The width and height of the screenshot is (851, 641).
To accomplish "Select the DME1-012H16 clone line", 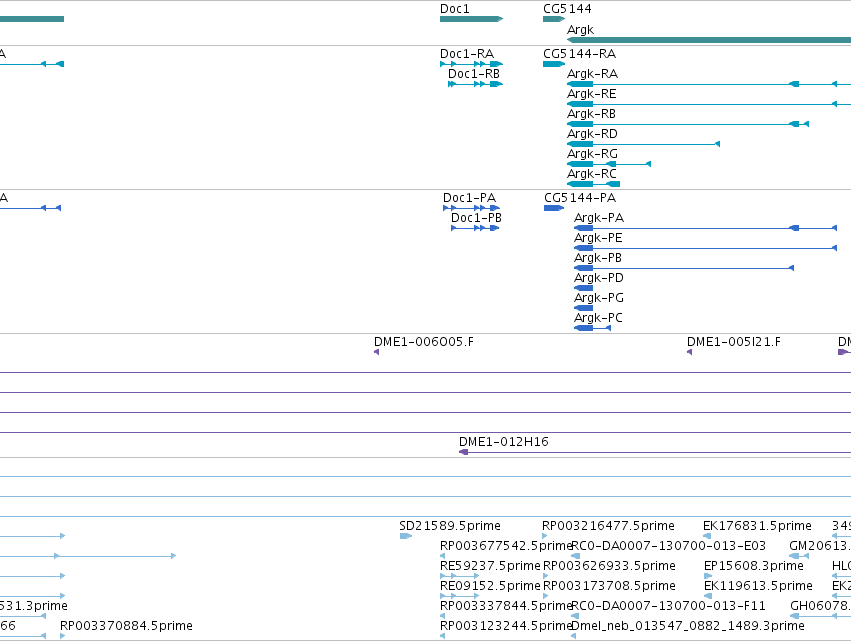I will click(655, 452).
